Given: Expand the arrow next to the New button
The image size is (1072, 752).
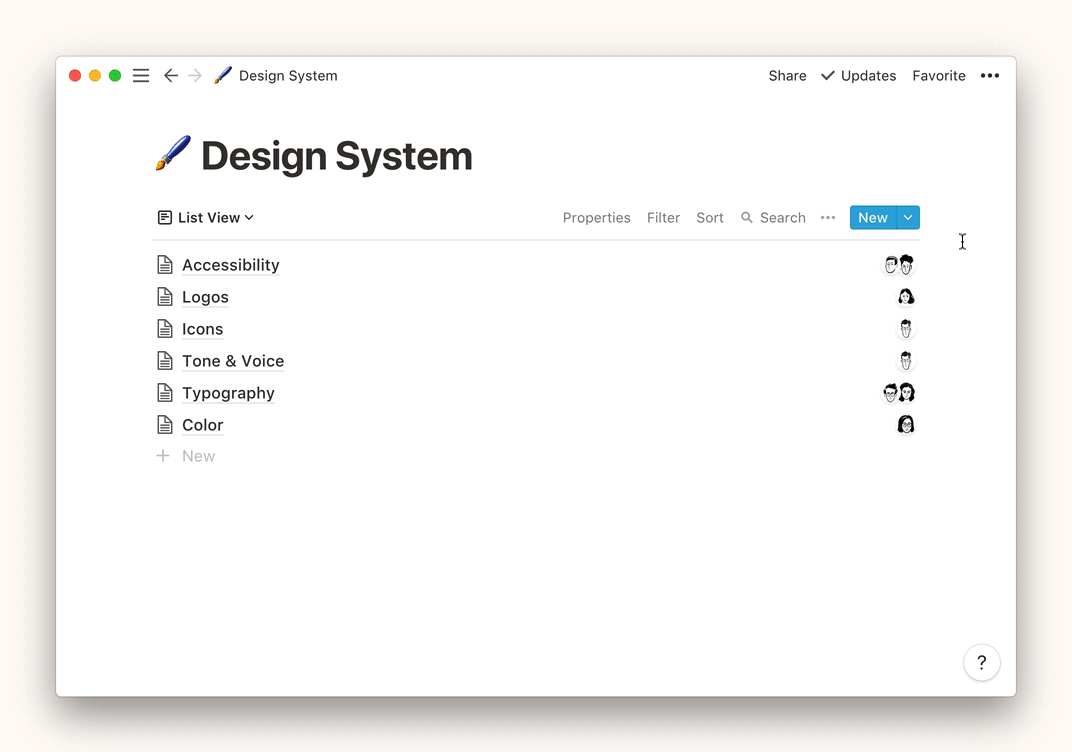Looking at the screenshot, I should coord(908,218).
